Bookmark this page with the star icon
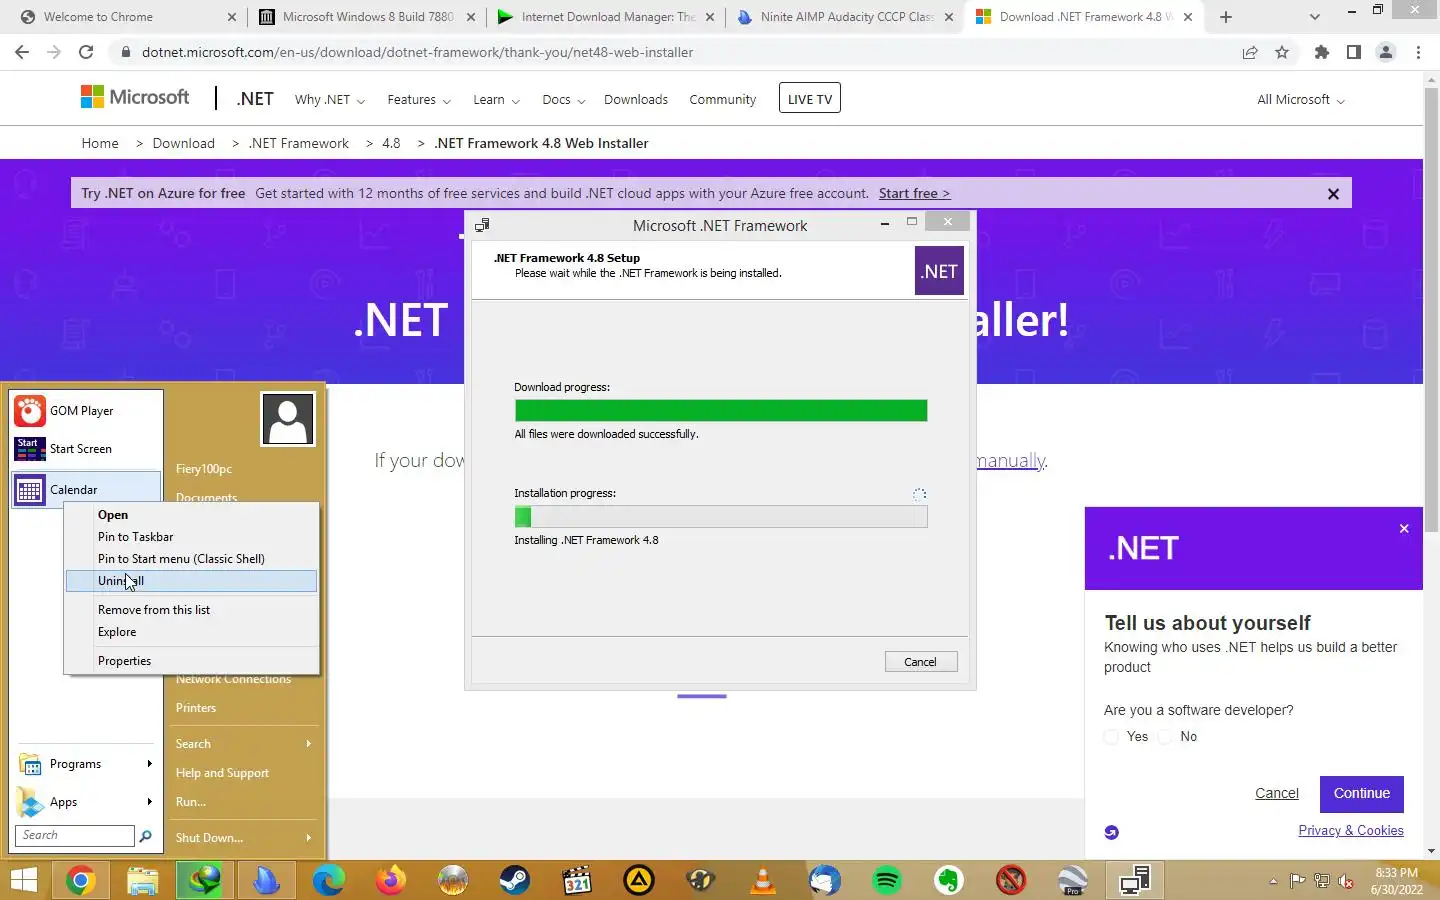1440x900 pixels. 1282,52
